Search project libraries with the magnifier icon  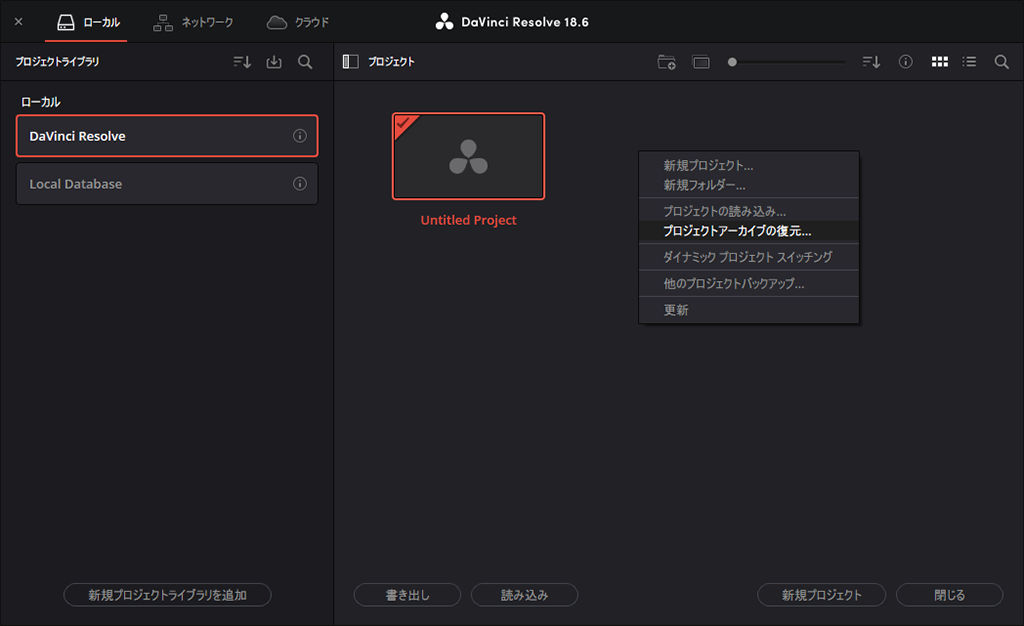point(305,62)
